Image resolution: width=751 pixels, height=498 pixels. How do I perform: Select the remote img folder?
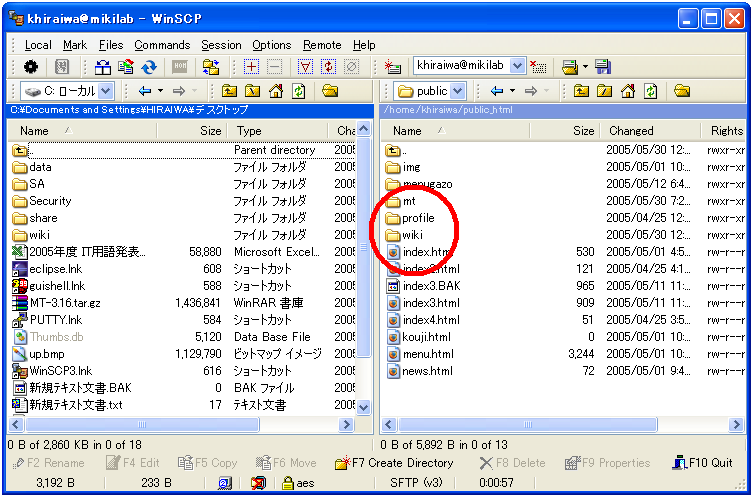[403, 167]
